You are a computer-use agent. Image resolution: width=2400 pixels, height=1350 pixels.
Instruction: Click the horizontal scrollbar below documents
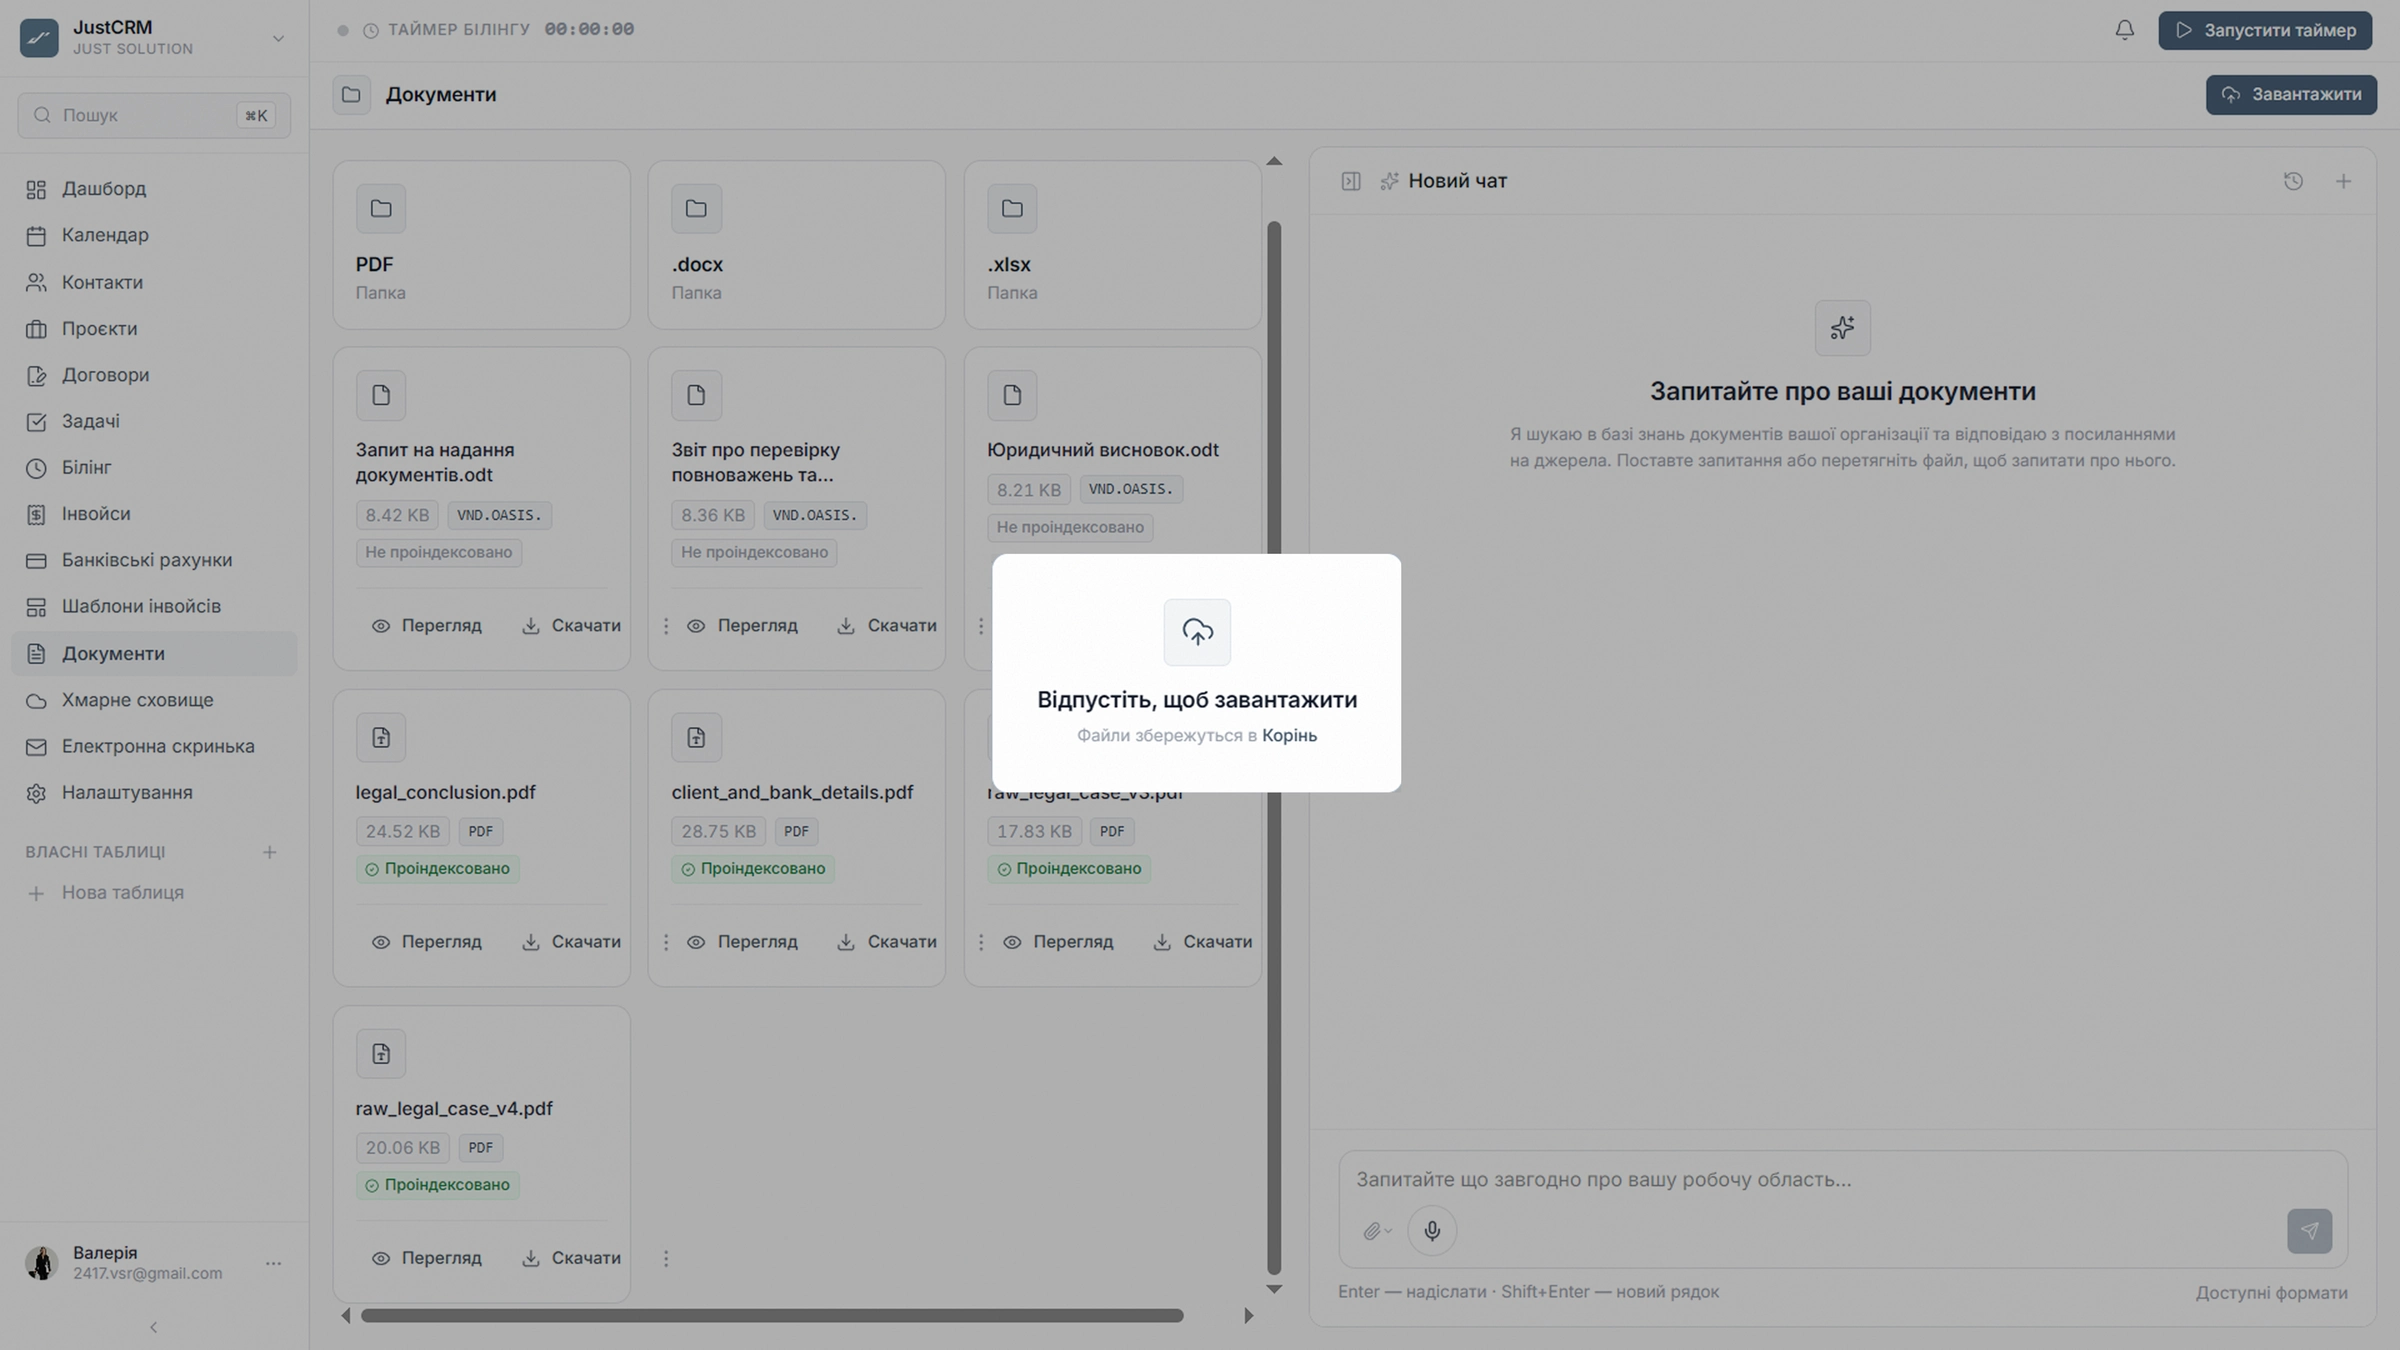772,1316
